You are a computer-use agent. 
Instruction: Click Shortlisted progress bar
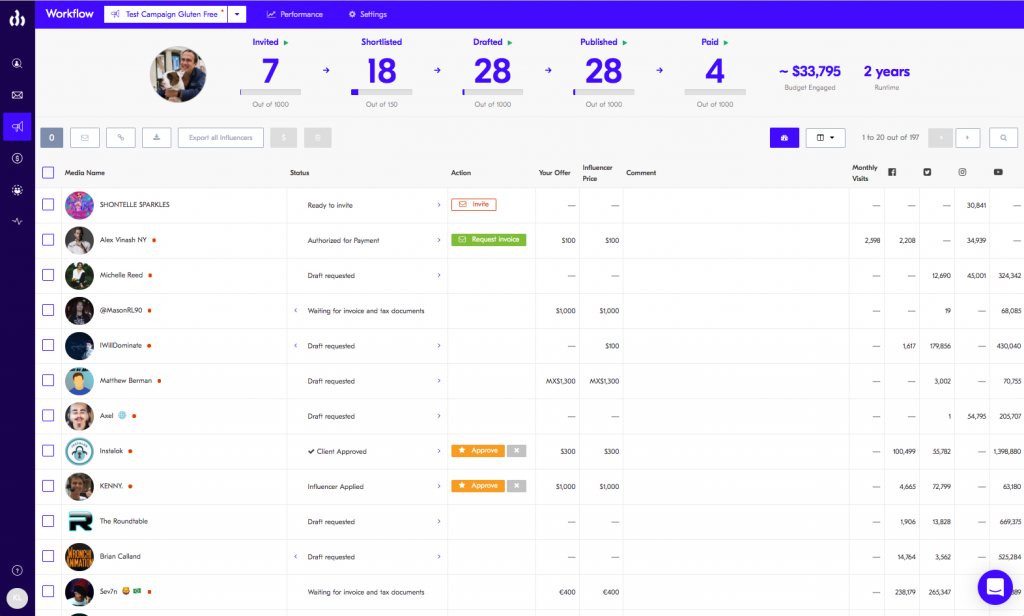(x=381, y=92)
